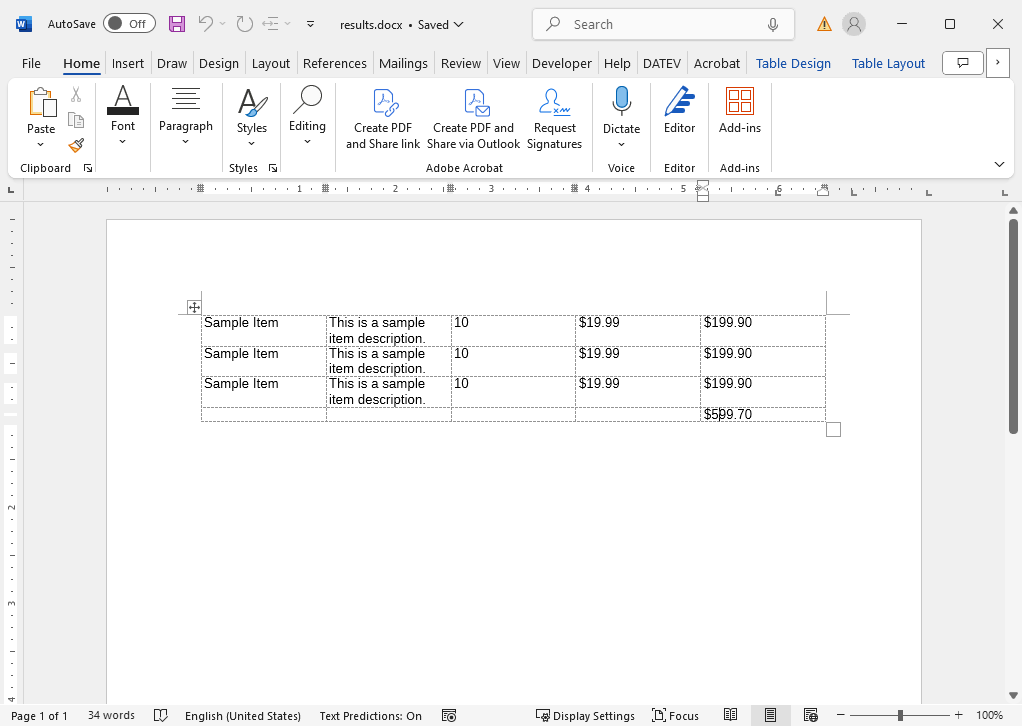Screen dimensions: 1022x726
Task: Open the Clipboard dialog launcher
Action: 88,168
